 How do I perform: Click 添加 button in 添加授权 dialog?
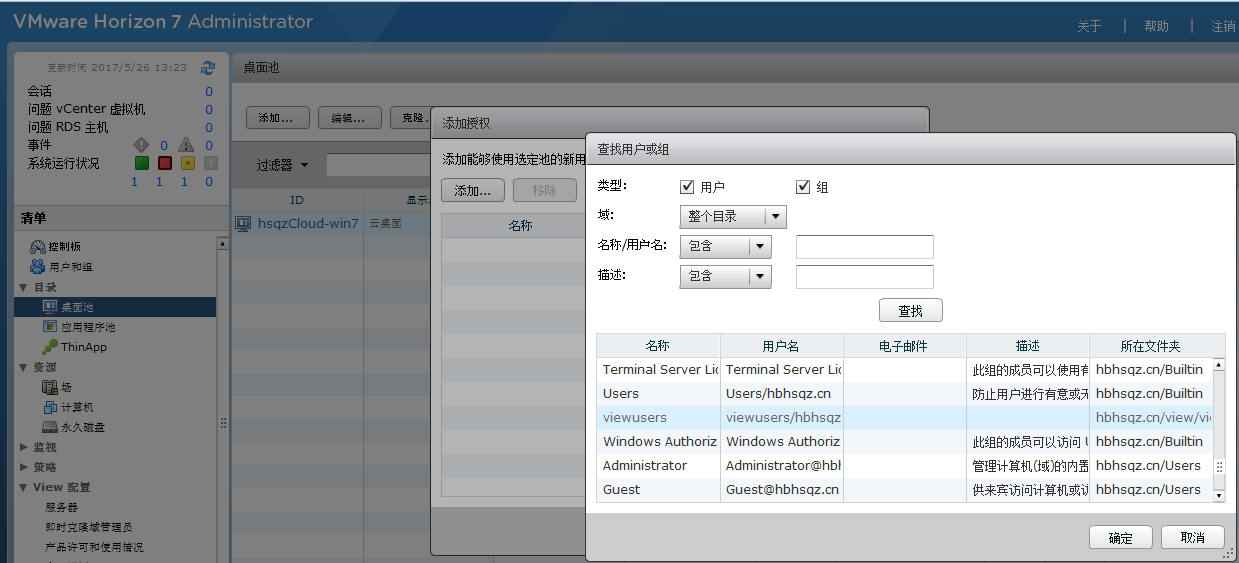[473, 190]
